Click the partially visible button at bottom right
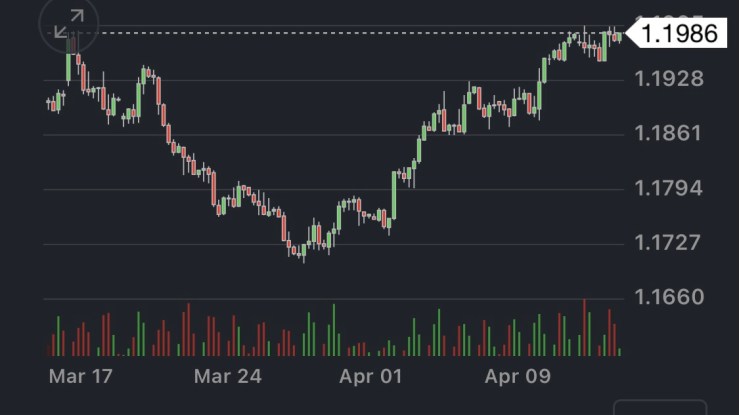 tap(659, 408)
